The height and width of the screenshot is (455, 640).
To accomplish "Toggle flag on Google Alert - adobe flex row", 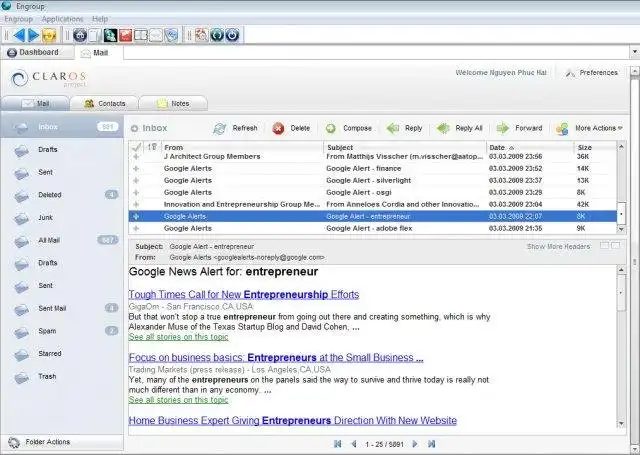I will pyautogui.click(x=136, y=229).
